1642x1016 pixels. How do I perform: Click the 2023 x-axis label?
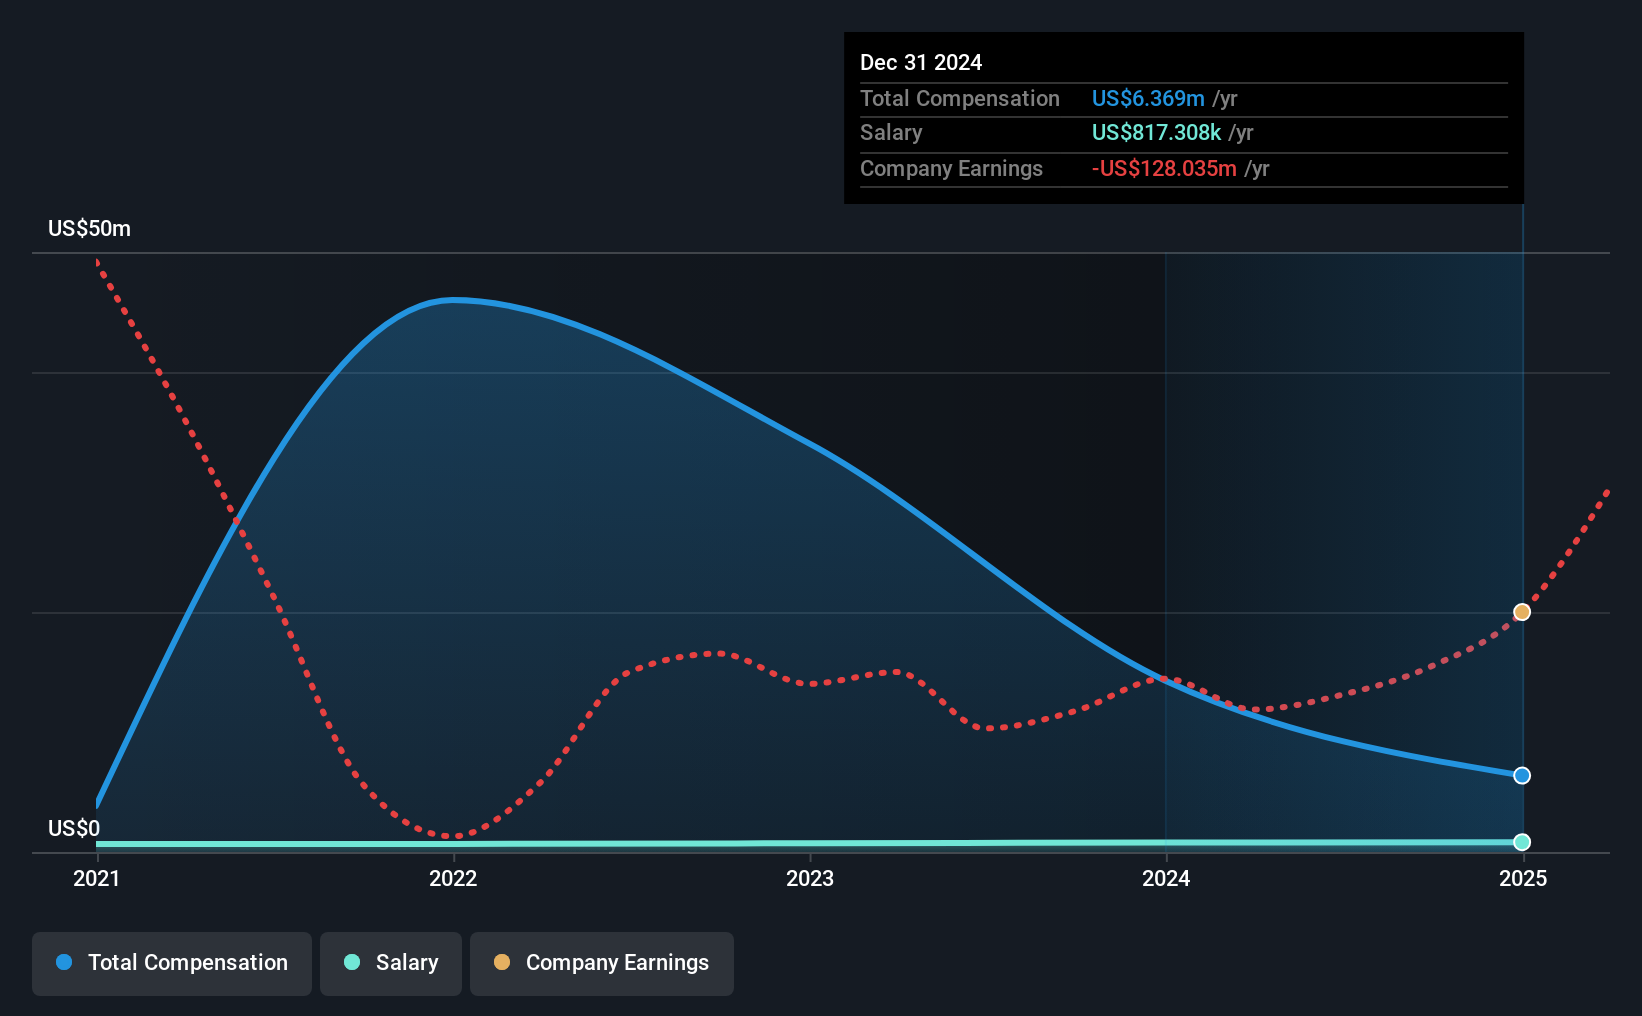tap(810, 878)
